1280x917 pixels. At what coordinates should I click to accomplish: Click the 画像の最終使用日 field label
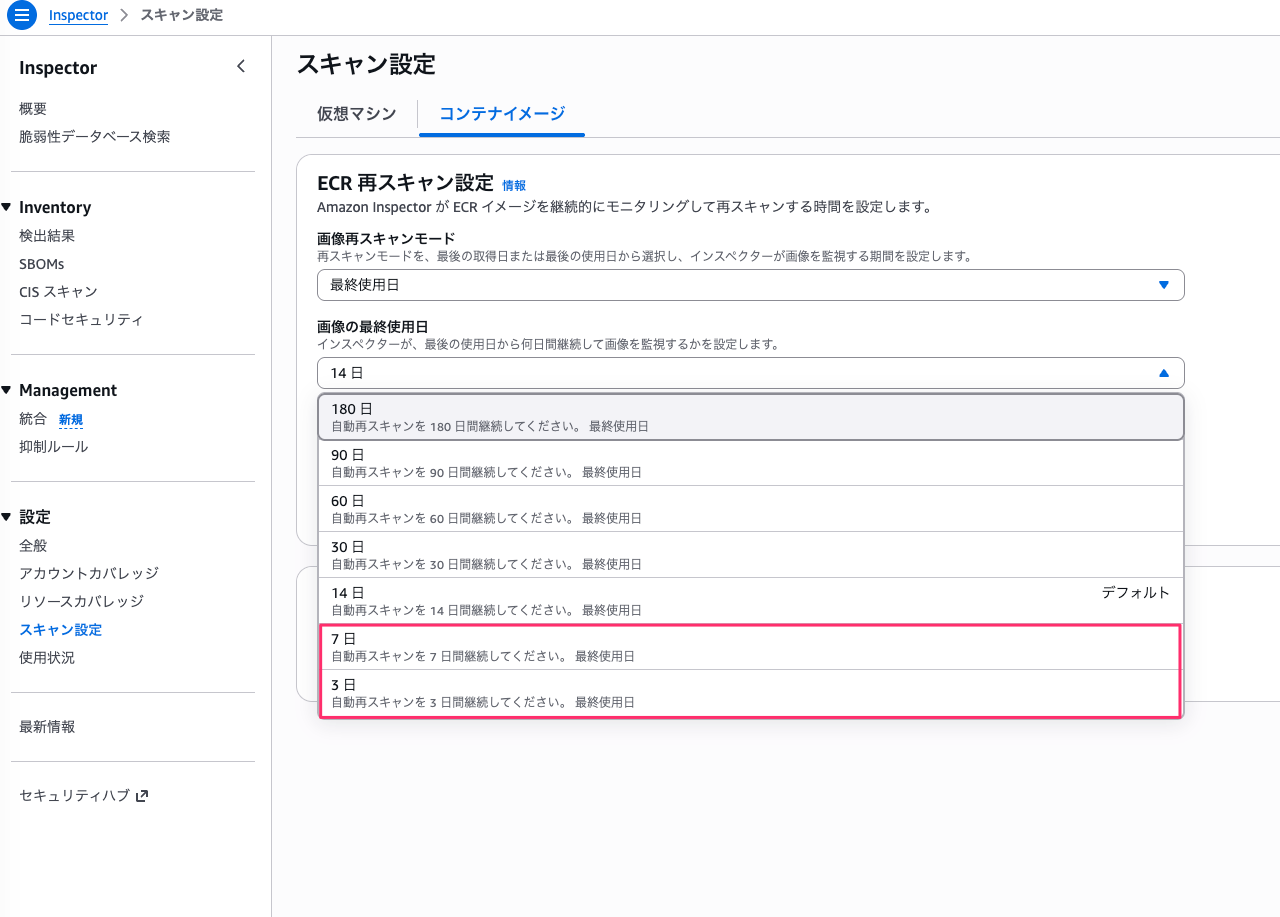pyautogui.click(x=373, y=327)
